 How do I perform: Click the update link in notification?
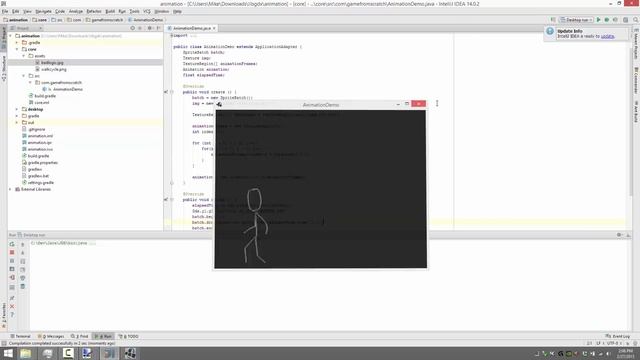click(607, 36)
